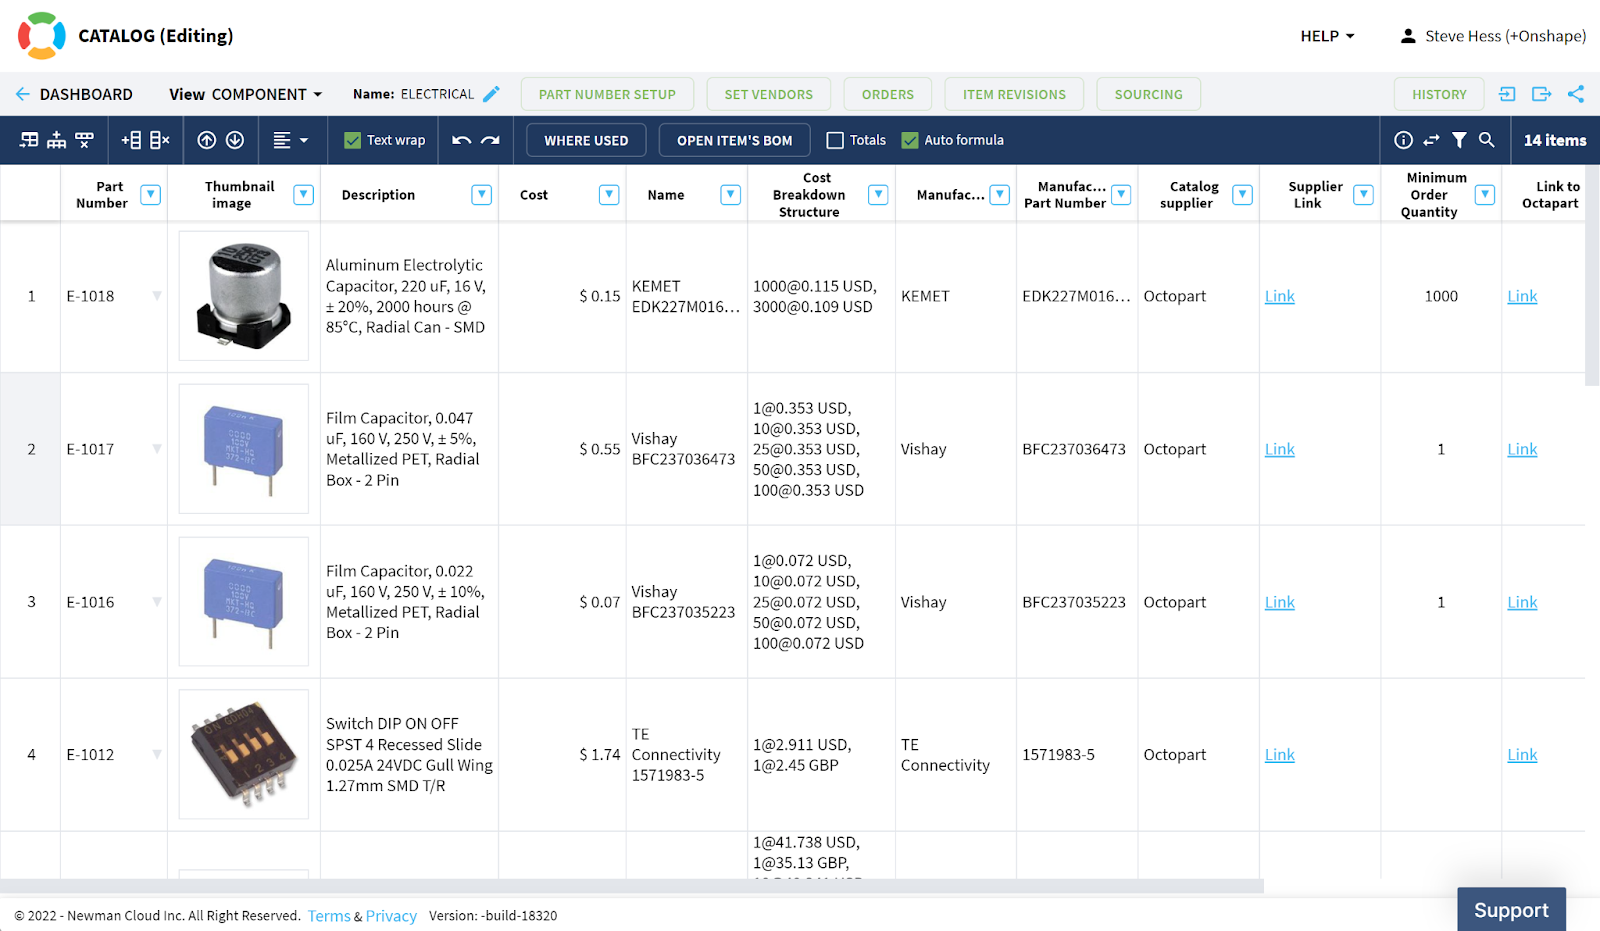Image resolution: width=1600 pixels, height=931 pixels.
Task: Open the View COMPONENT dropdown
Action: [x=246, y=94]
